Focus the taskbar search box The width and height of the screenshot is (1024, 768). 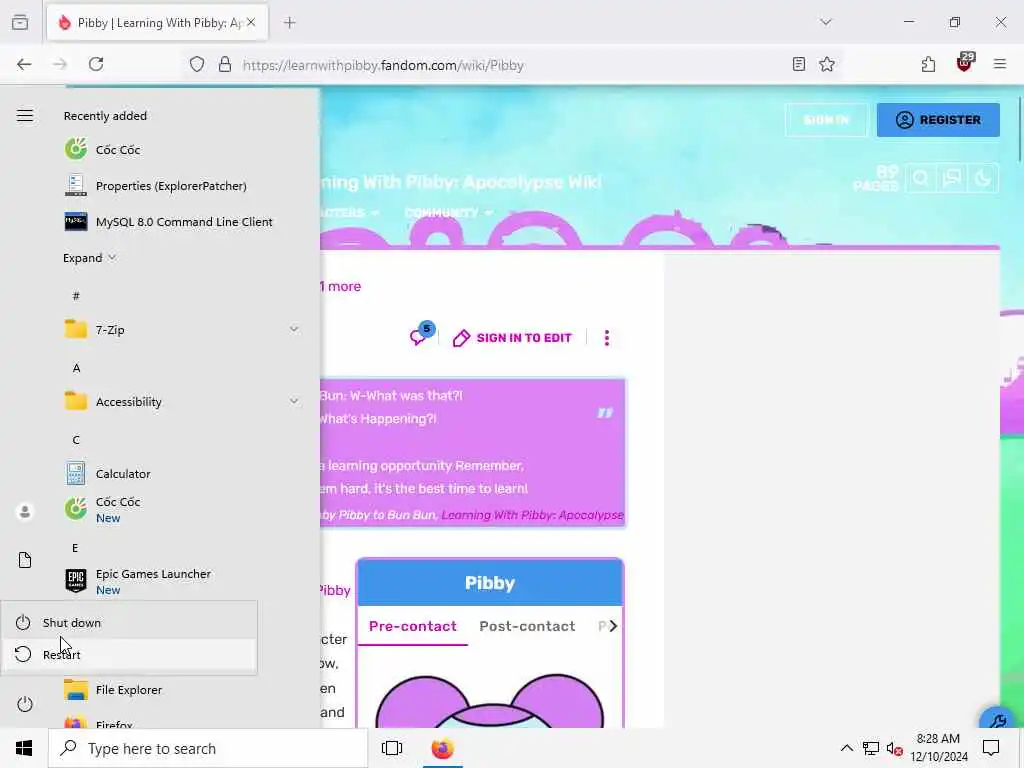tap(208, 748)
